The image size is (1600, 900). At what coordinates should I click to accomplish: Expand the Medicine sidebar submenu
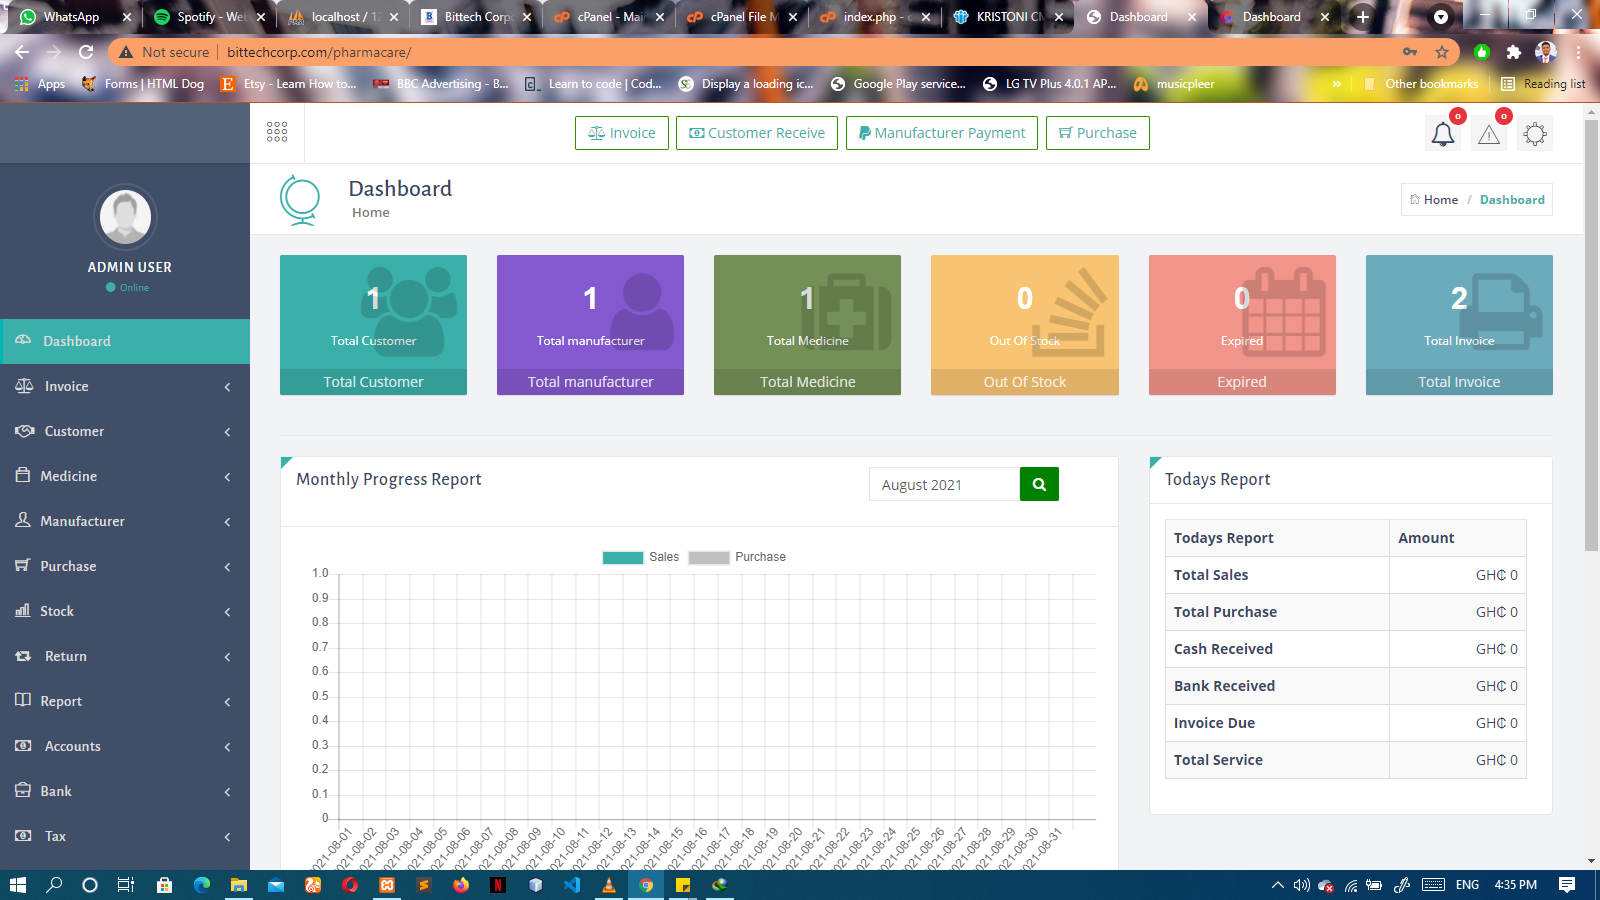125,476
